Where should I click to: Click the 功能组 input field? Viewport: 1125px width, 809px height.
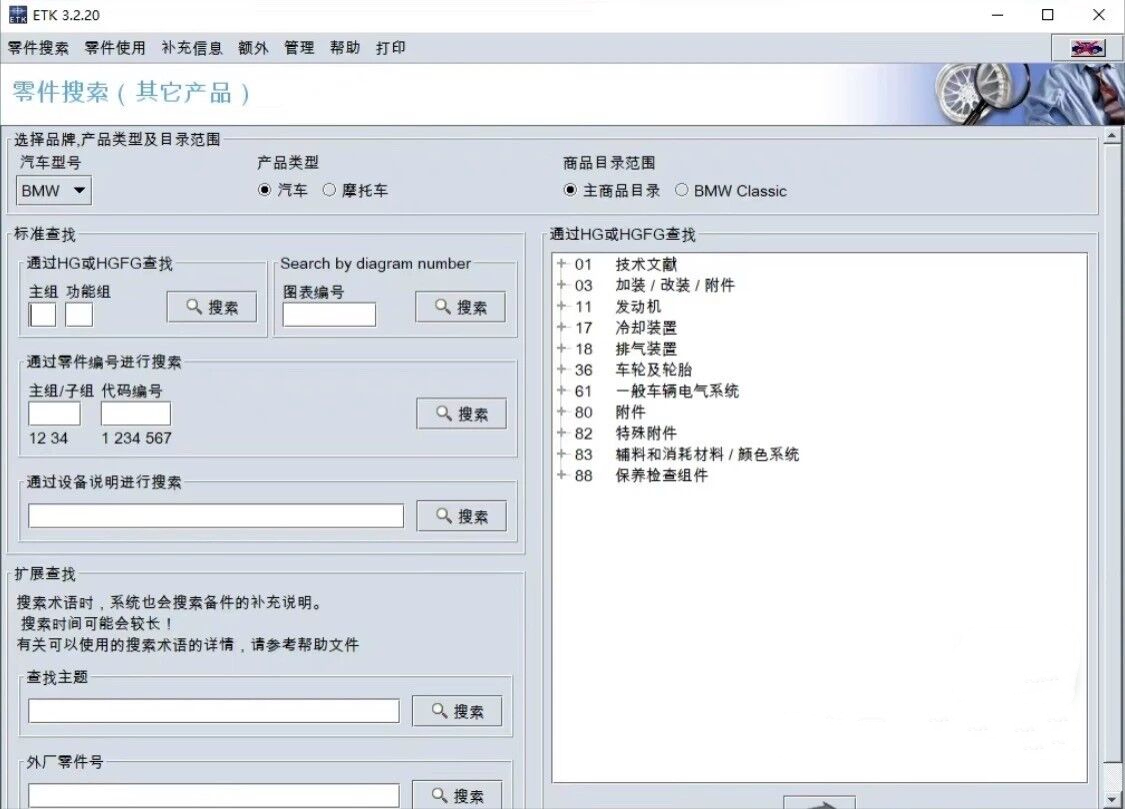click(79, 314)
